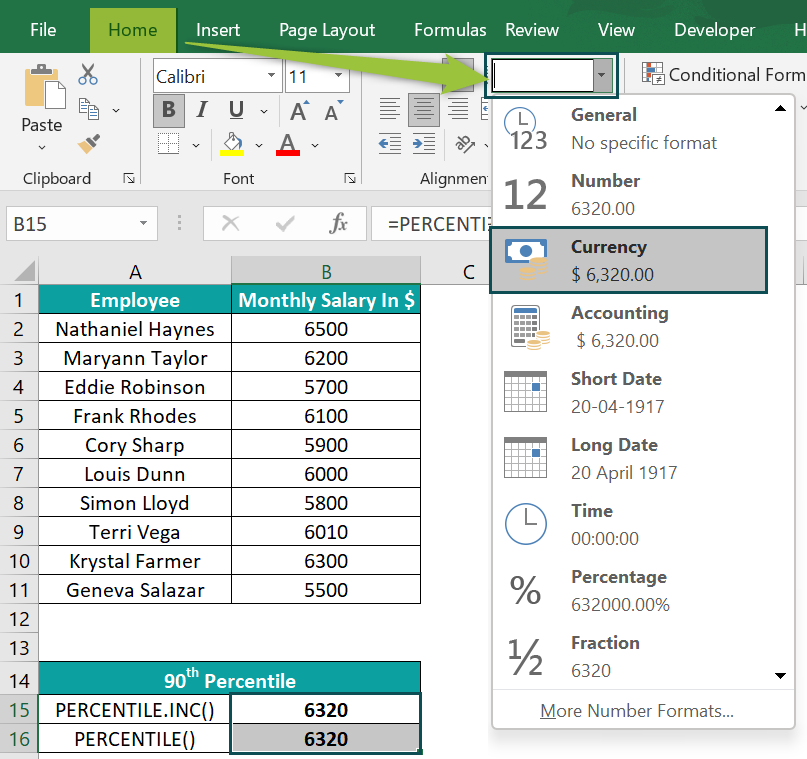Align text right in cell
807x759 pixels.
coord(458,110)
